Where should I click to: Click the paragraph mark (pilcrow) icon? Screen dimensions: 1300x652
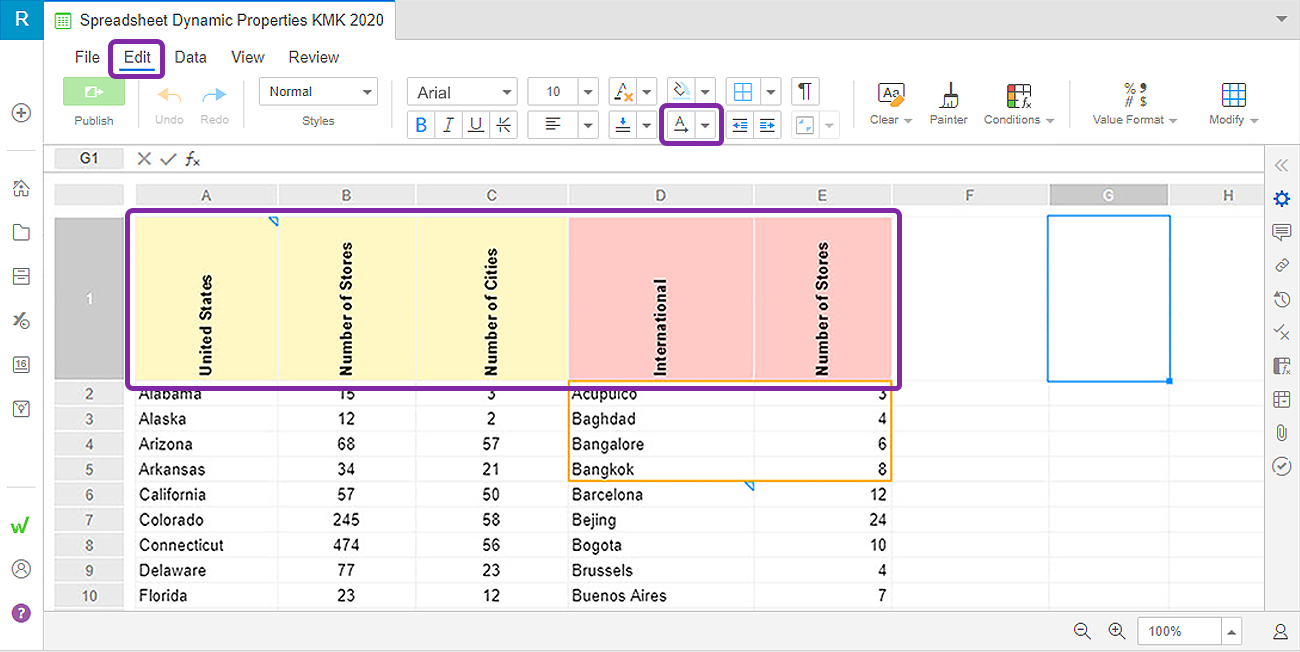click(x=805, y=92)
